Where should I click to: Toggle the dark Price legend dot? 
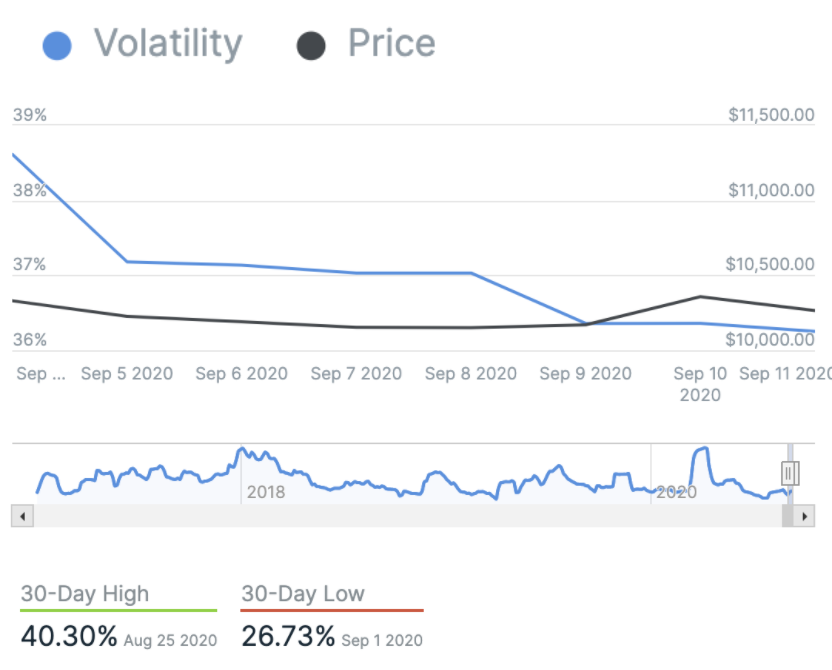pyautogui.click(x=311, y=45)
